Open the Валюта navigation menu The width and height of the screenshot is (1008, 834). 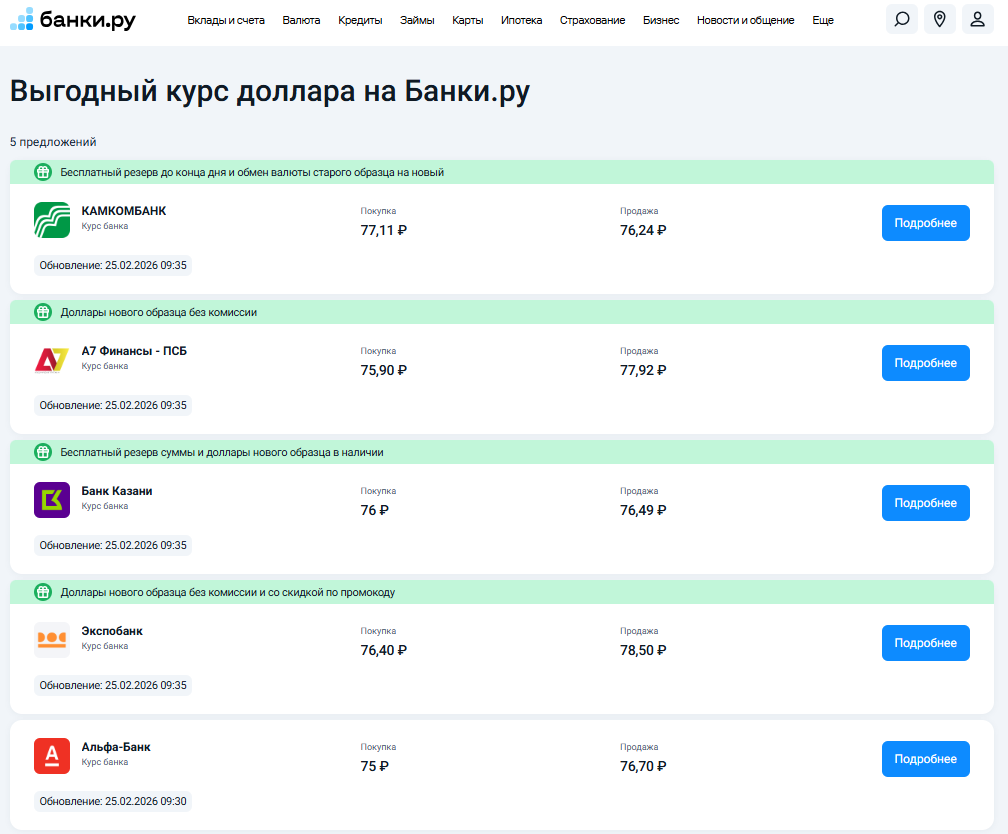click(303, 19)
